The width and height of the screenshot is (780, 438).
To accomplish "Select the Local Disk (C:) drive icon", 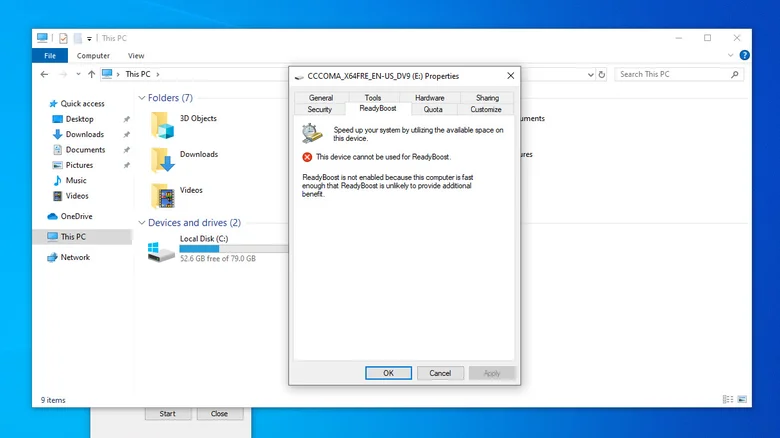I will point(161,250).
